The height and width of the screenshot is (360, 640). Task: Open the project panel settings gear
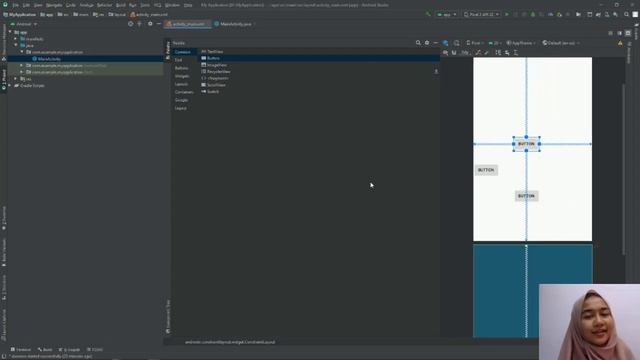(150, 24)
